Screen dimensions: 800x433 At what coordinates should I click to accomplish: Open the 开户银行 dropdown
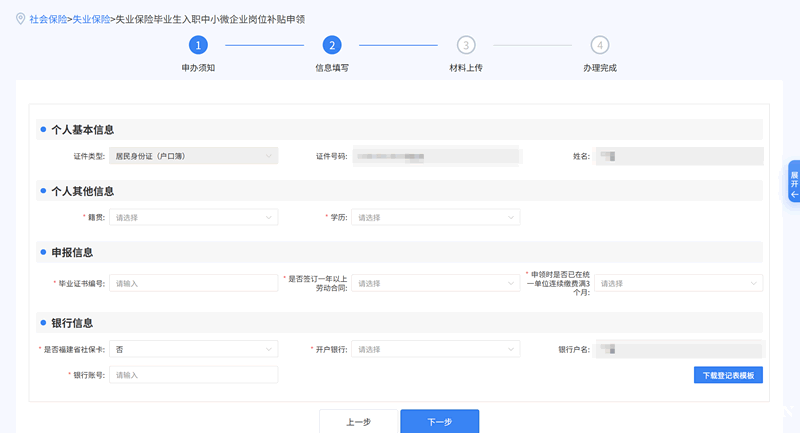437,349
